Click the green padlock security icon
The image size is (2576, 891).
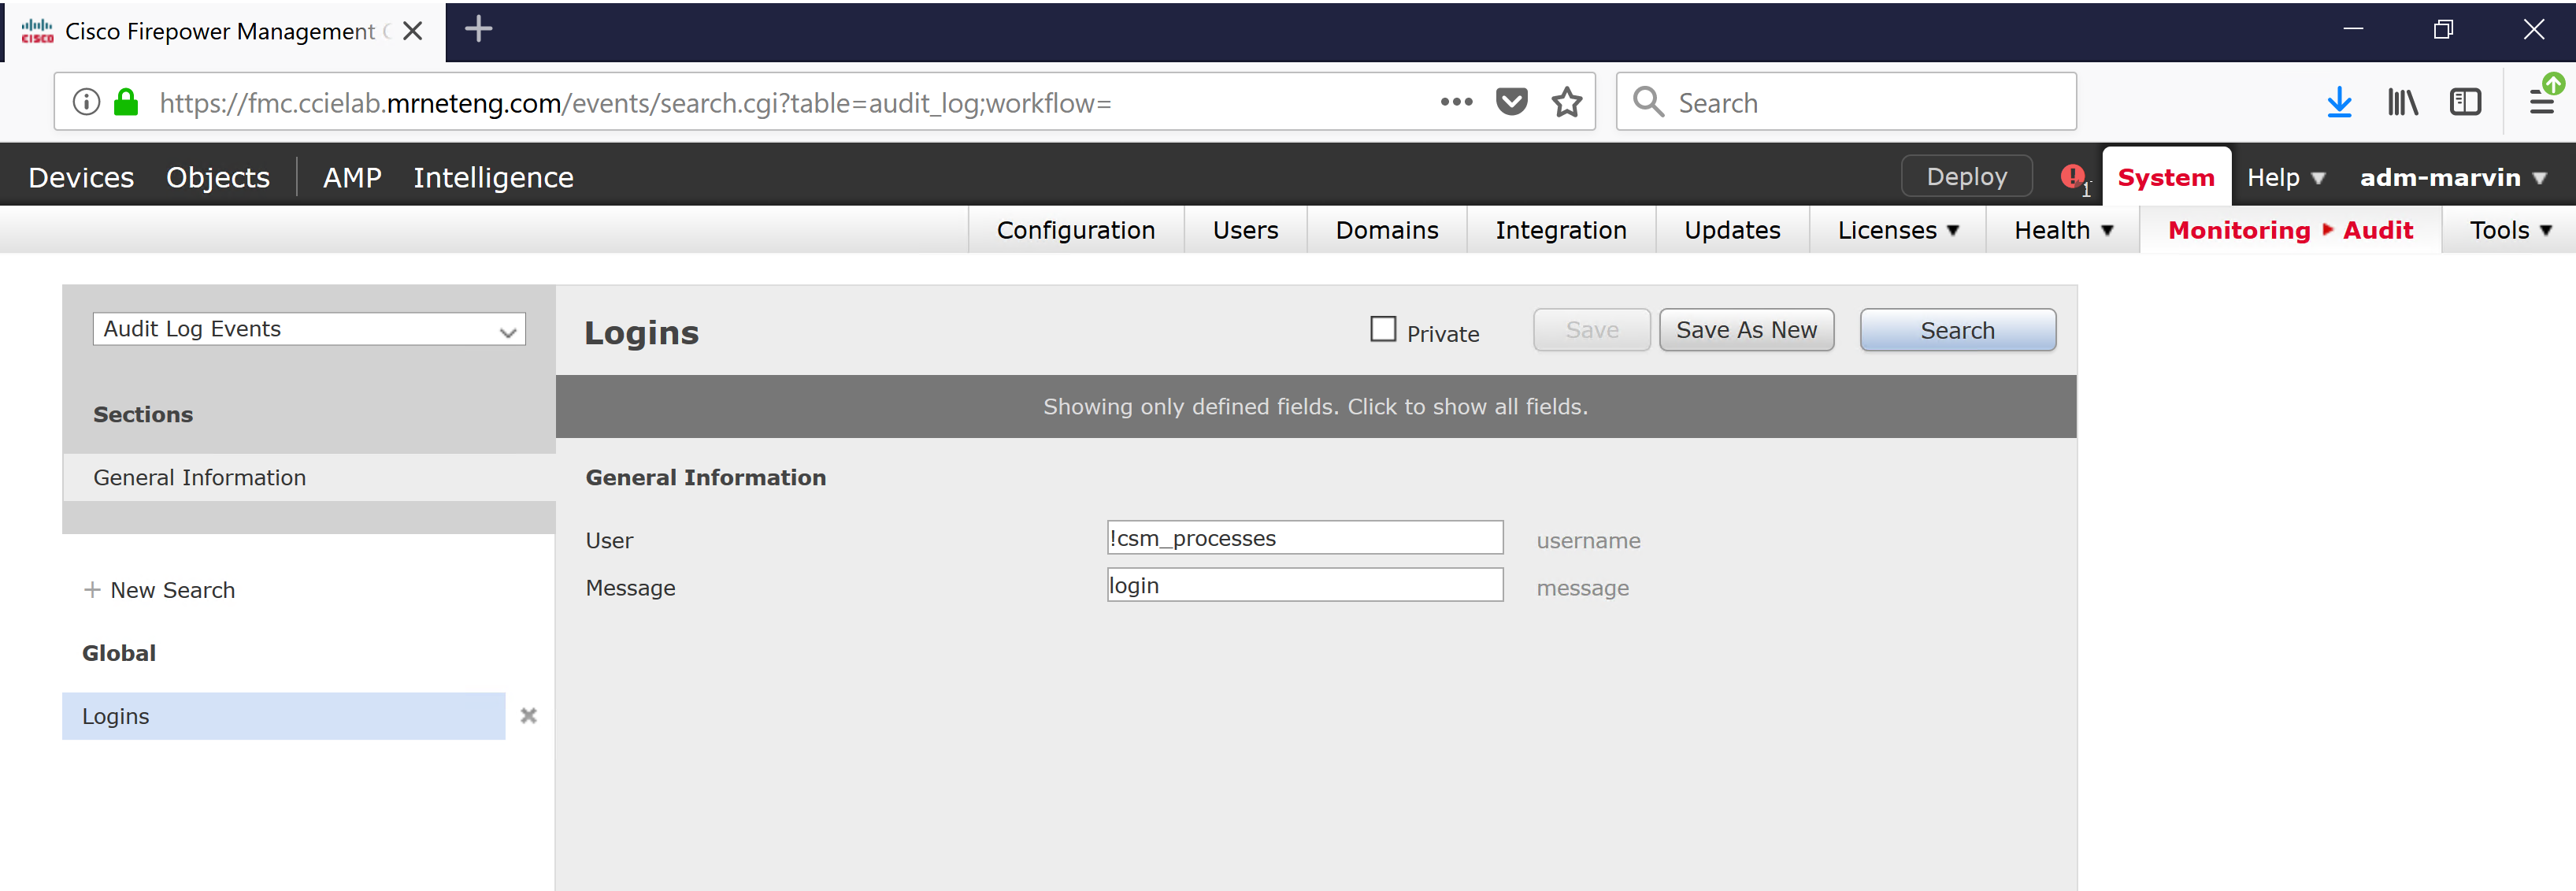click(x=126, y=102)
